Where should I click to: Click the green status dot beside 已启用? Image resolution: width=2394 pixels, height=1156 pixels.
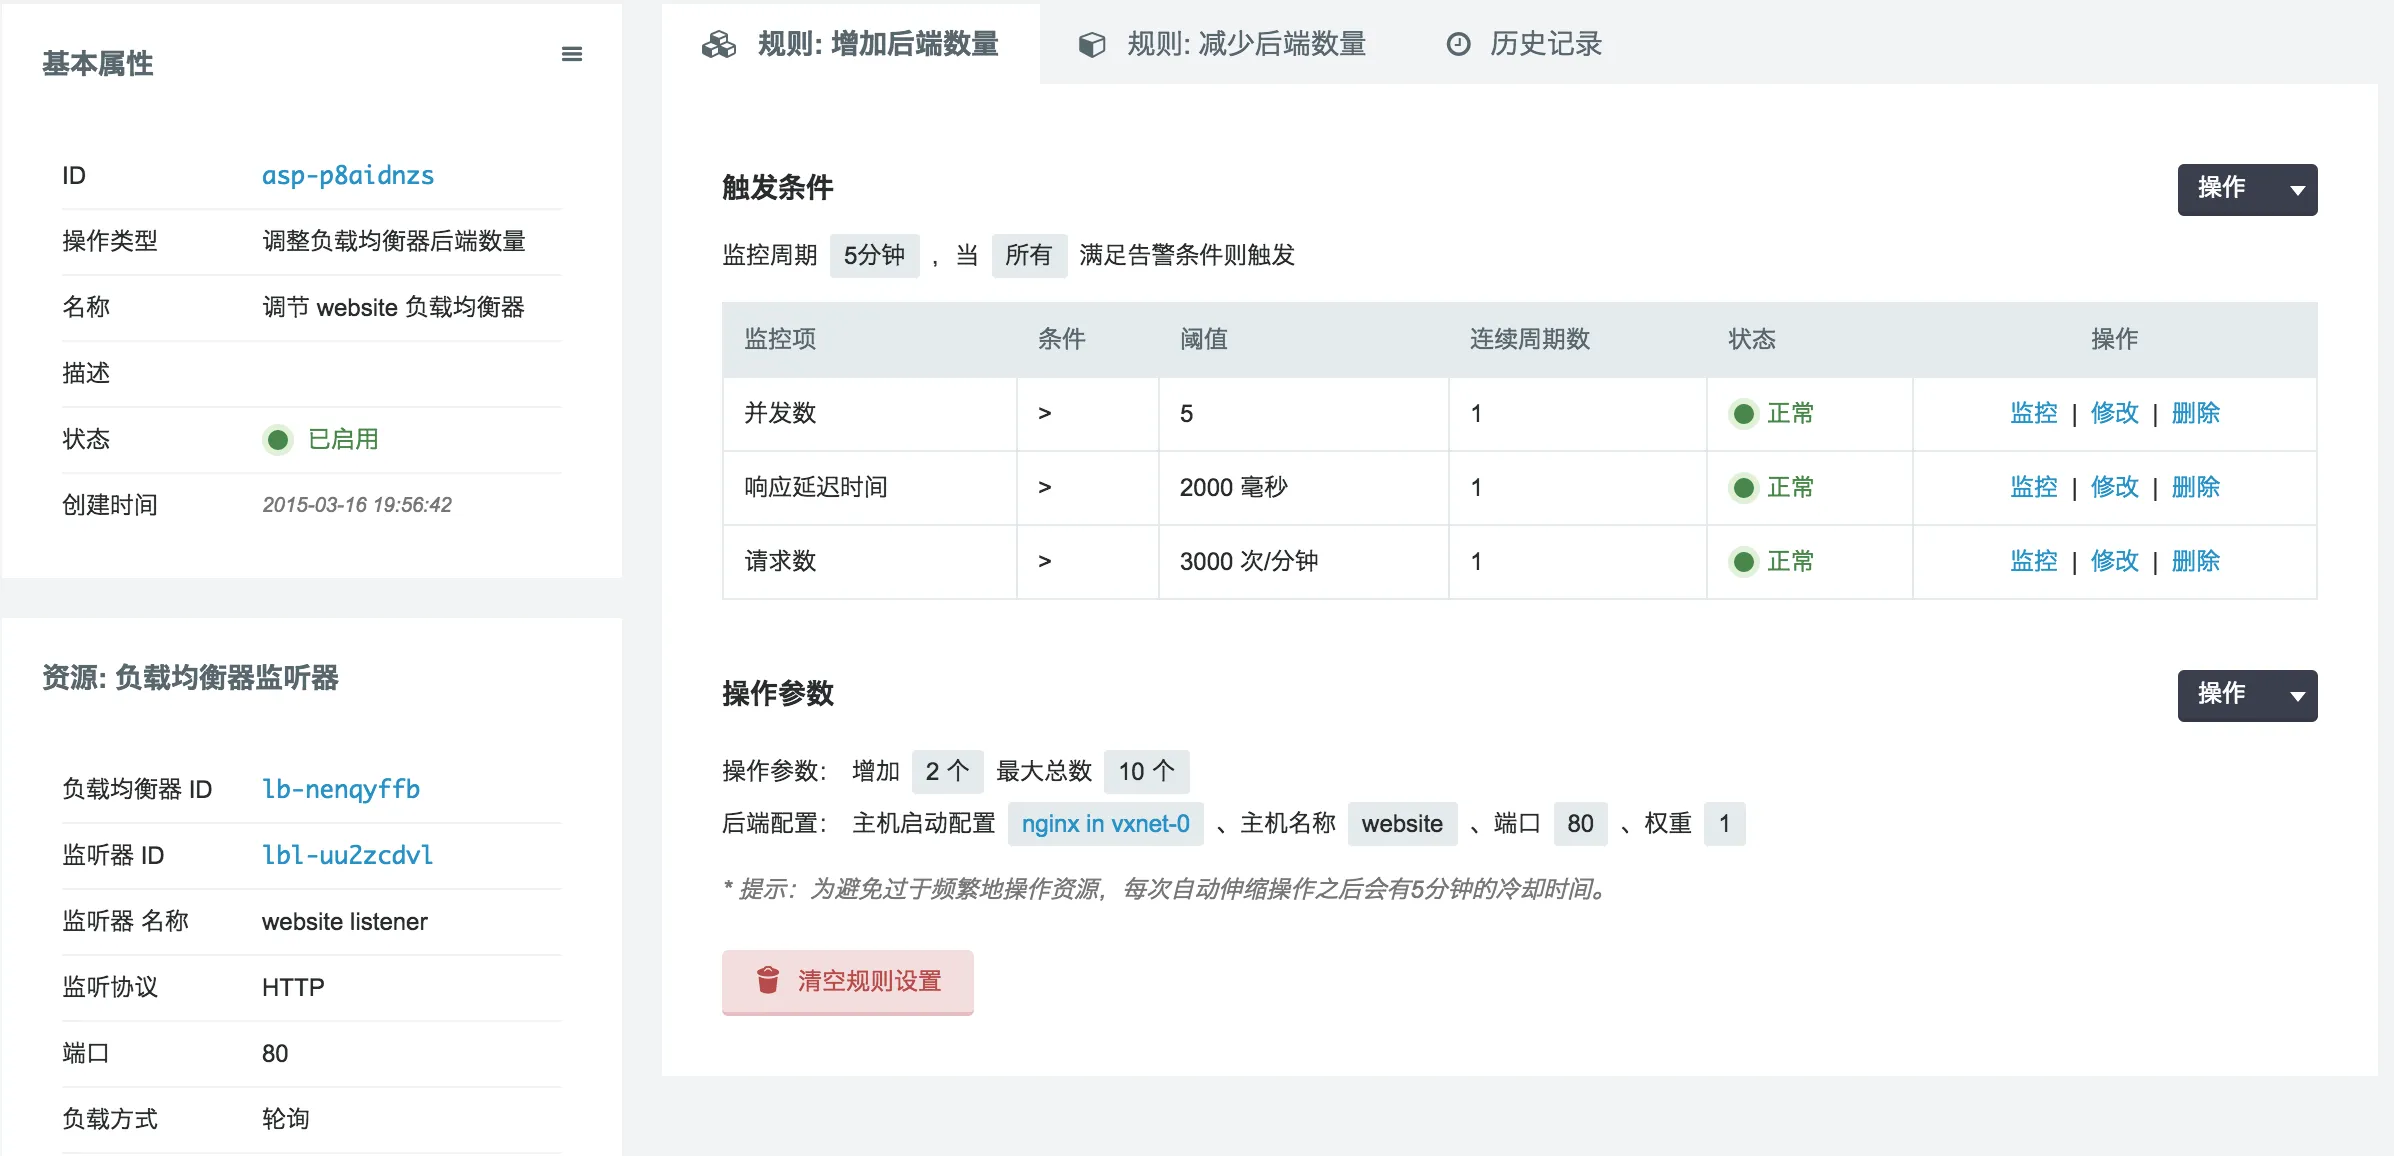pos(278,439)
